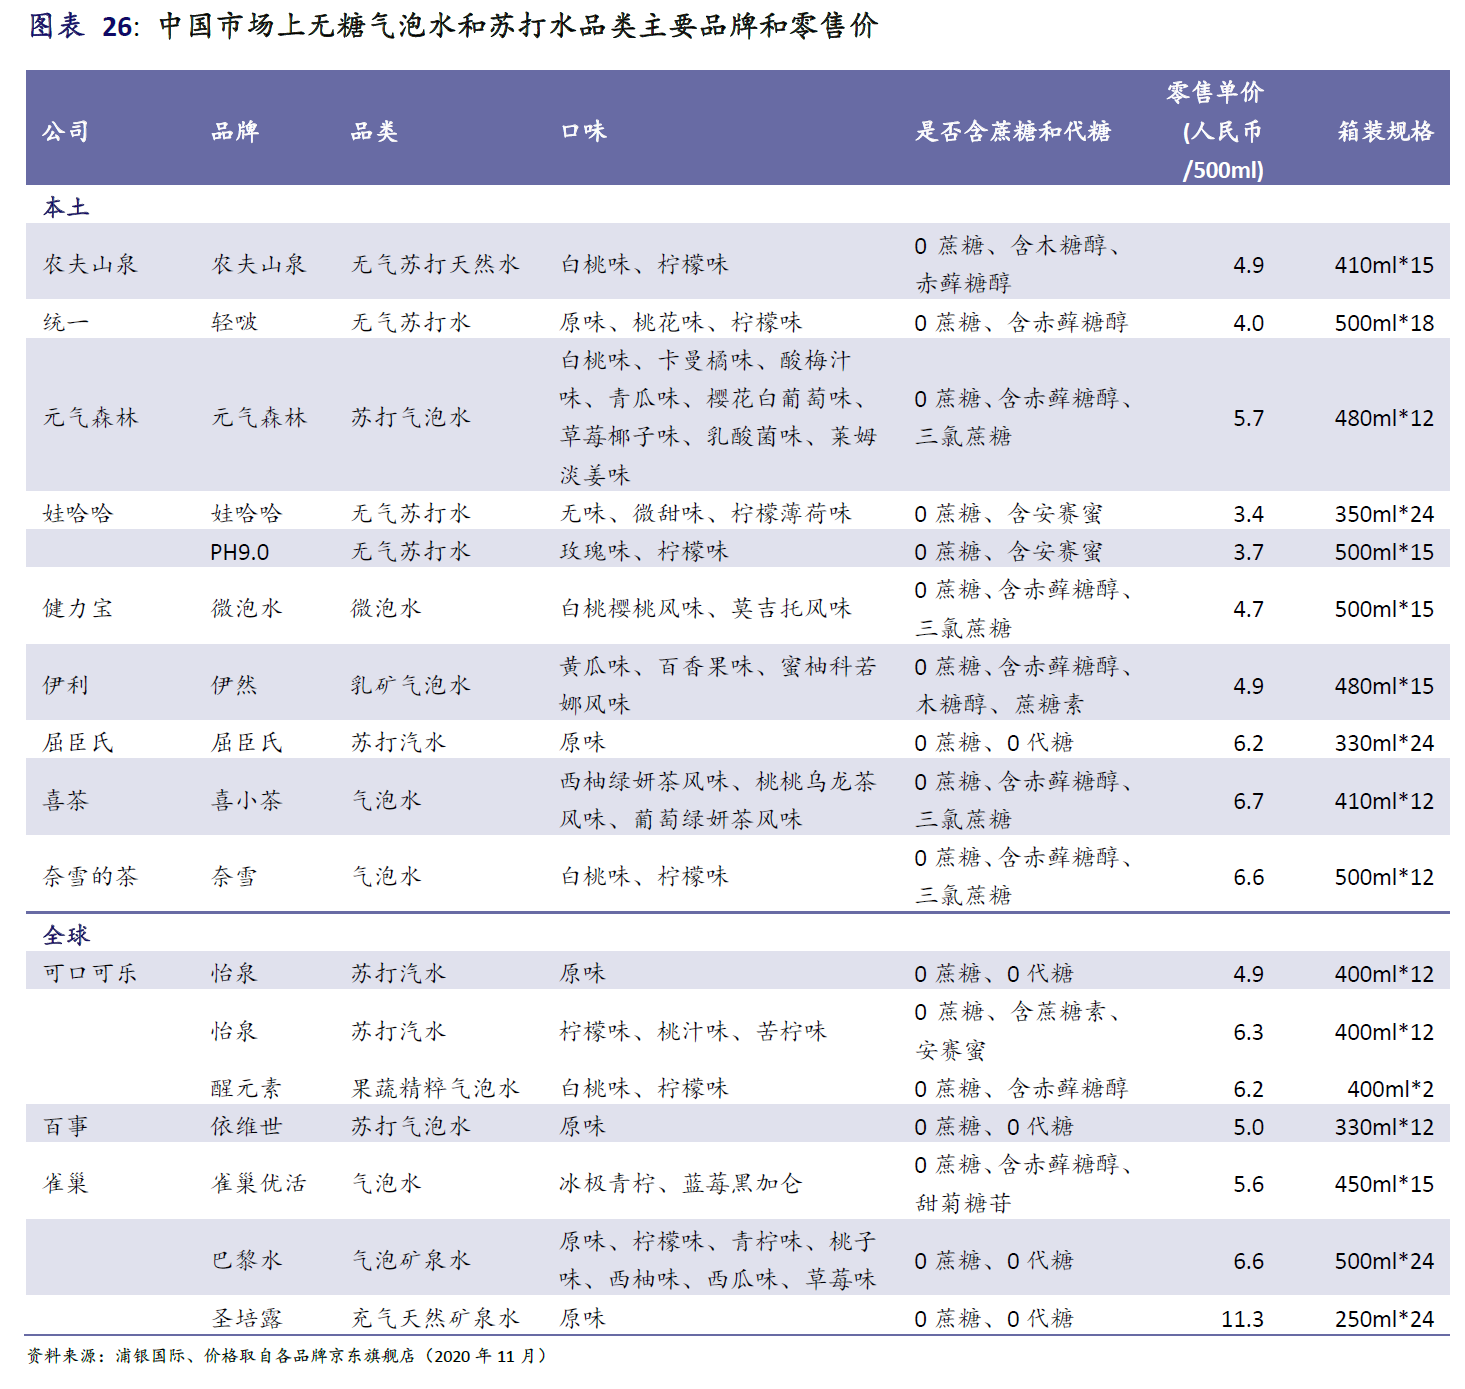
Task: Select the 乳矿气泡水 category cell
Action: 410,685
